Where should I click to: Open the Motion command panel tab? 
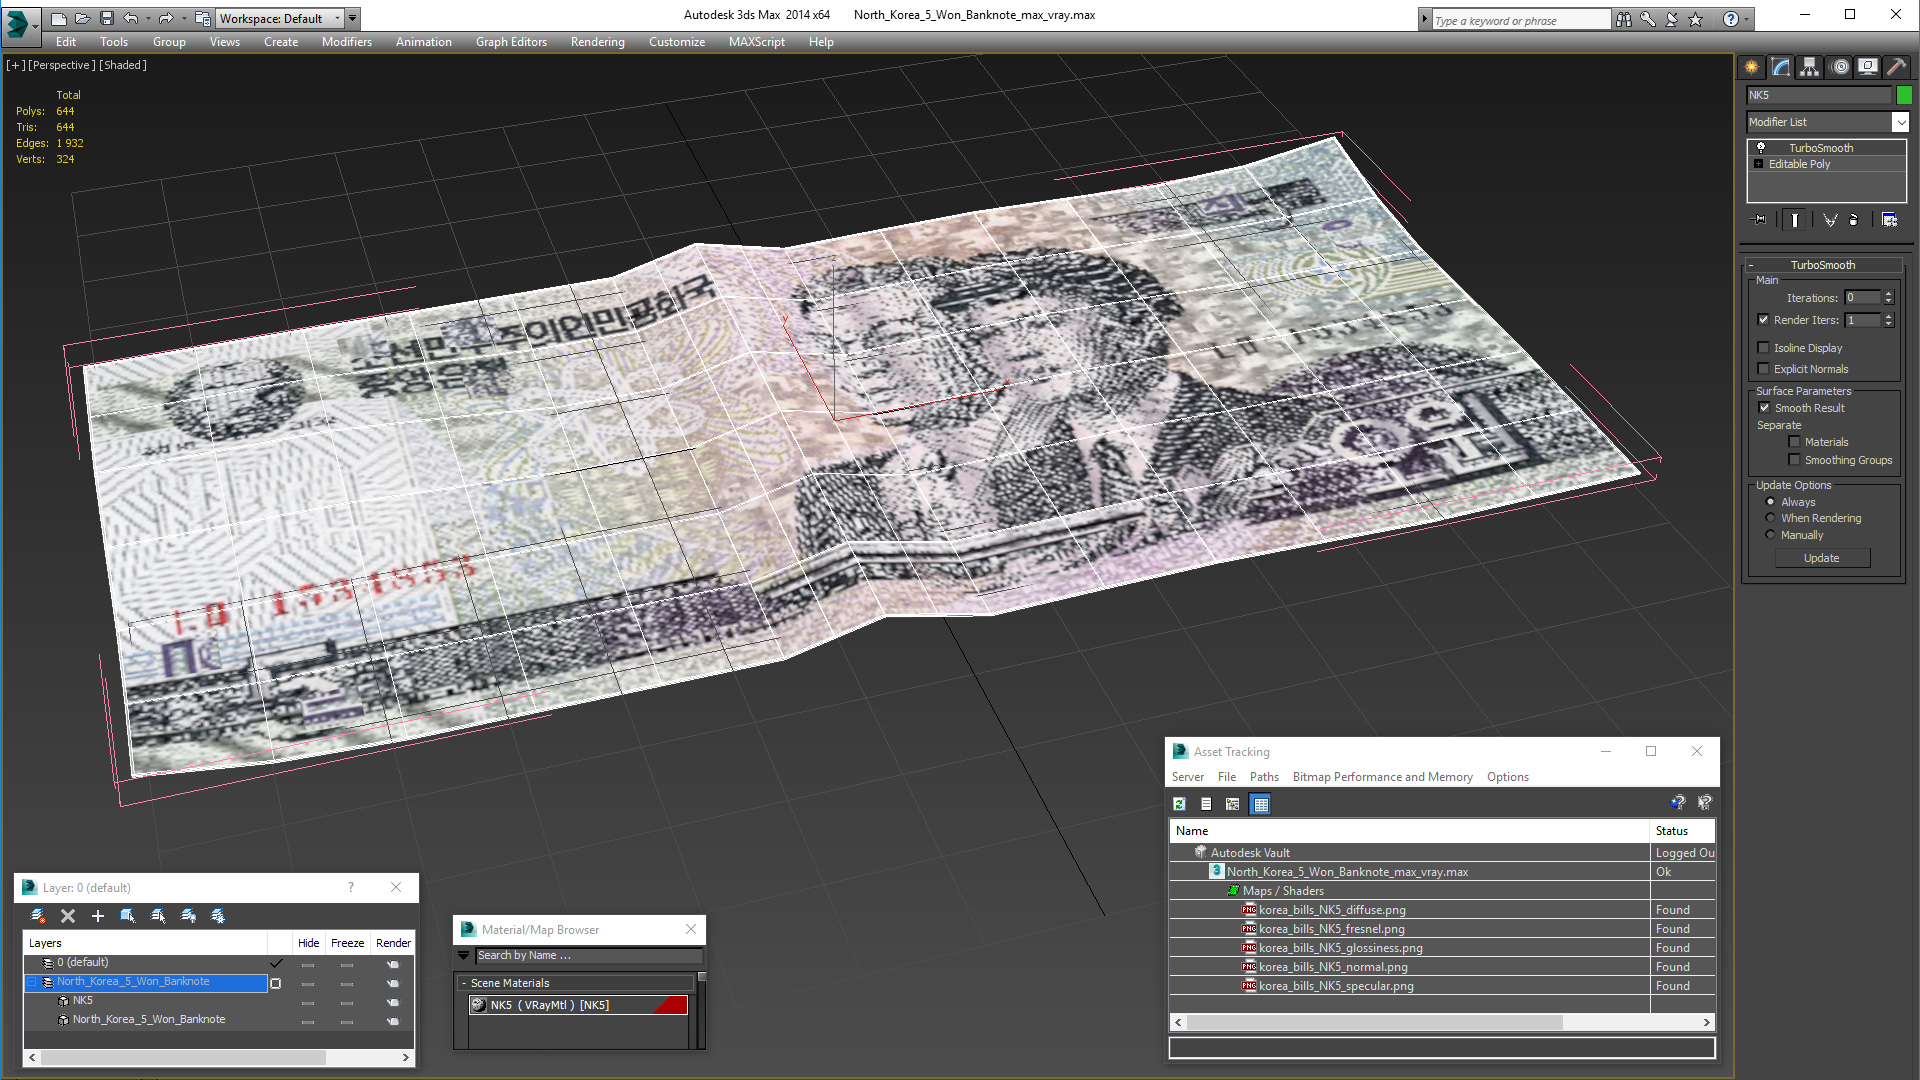pos(1839,67)
